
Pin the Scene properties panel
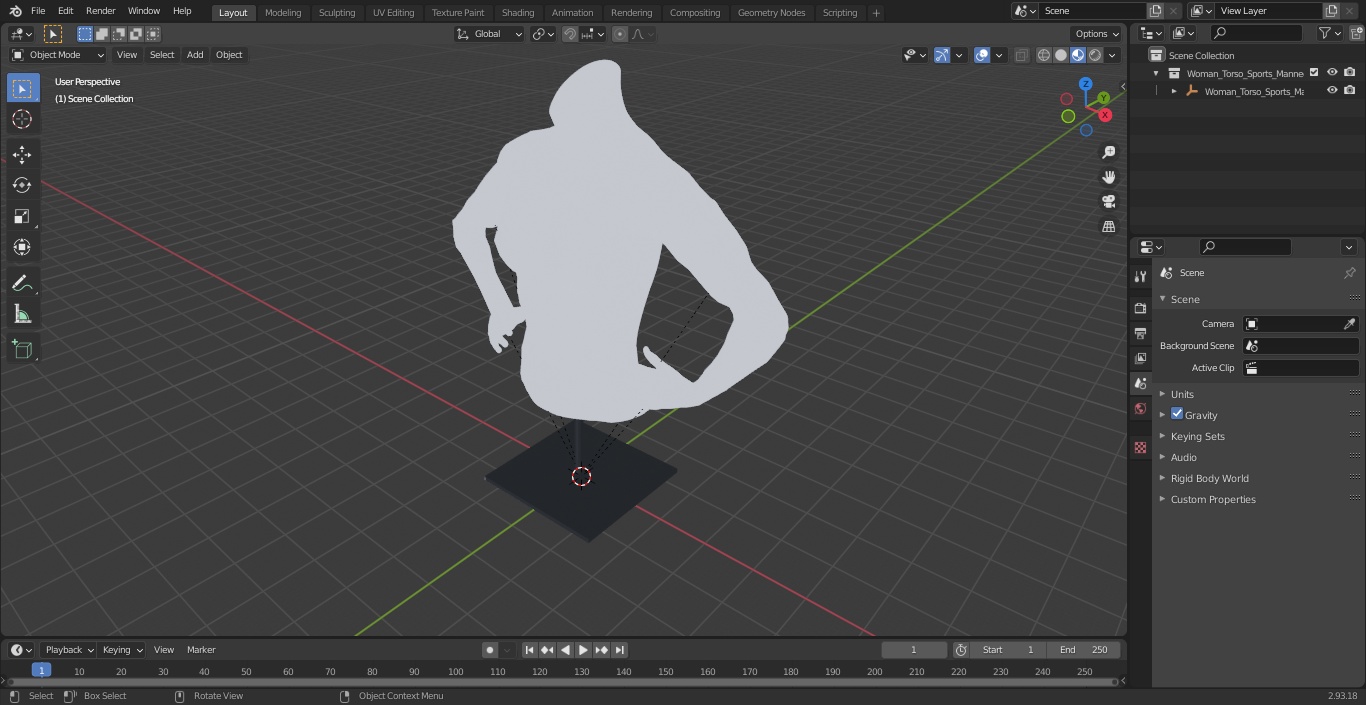pyautogui.click(x=1349, y=273)
